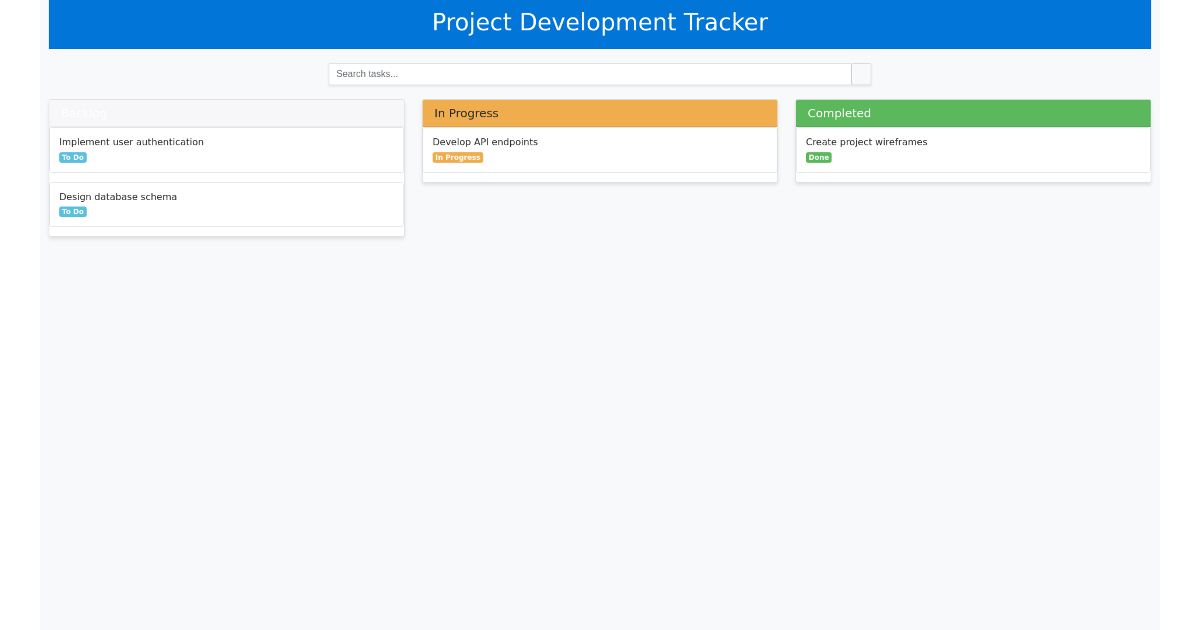Click the In Progress column header
Viewport: 1200px width, 630px height.
(599, 113)
